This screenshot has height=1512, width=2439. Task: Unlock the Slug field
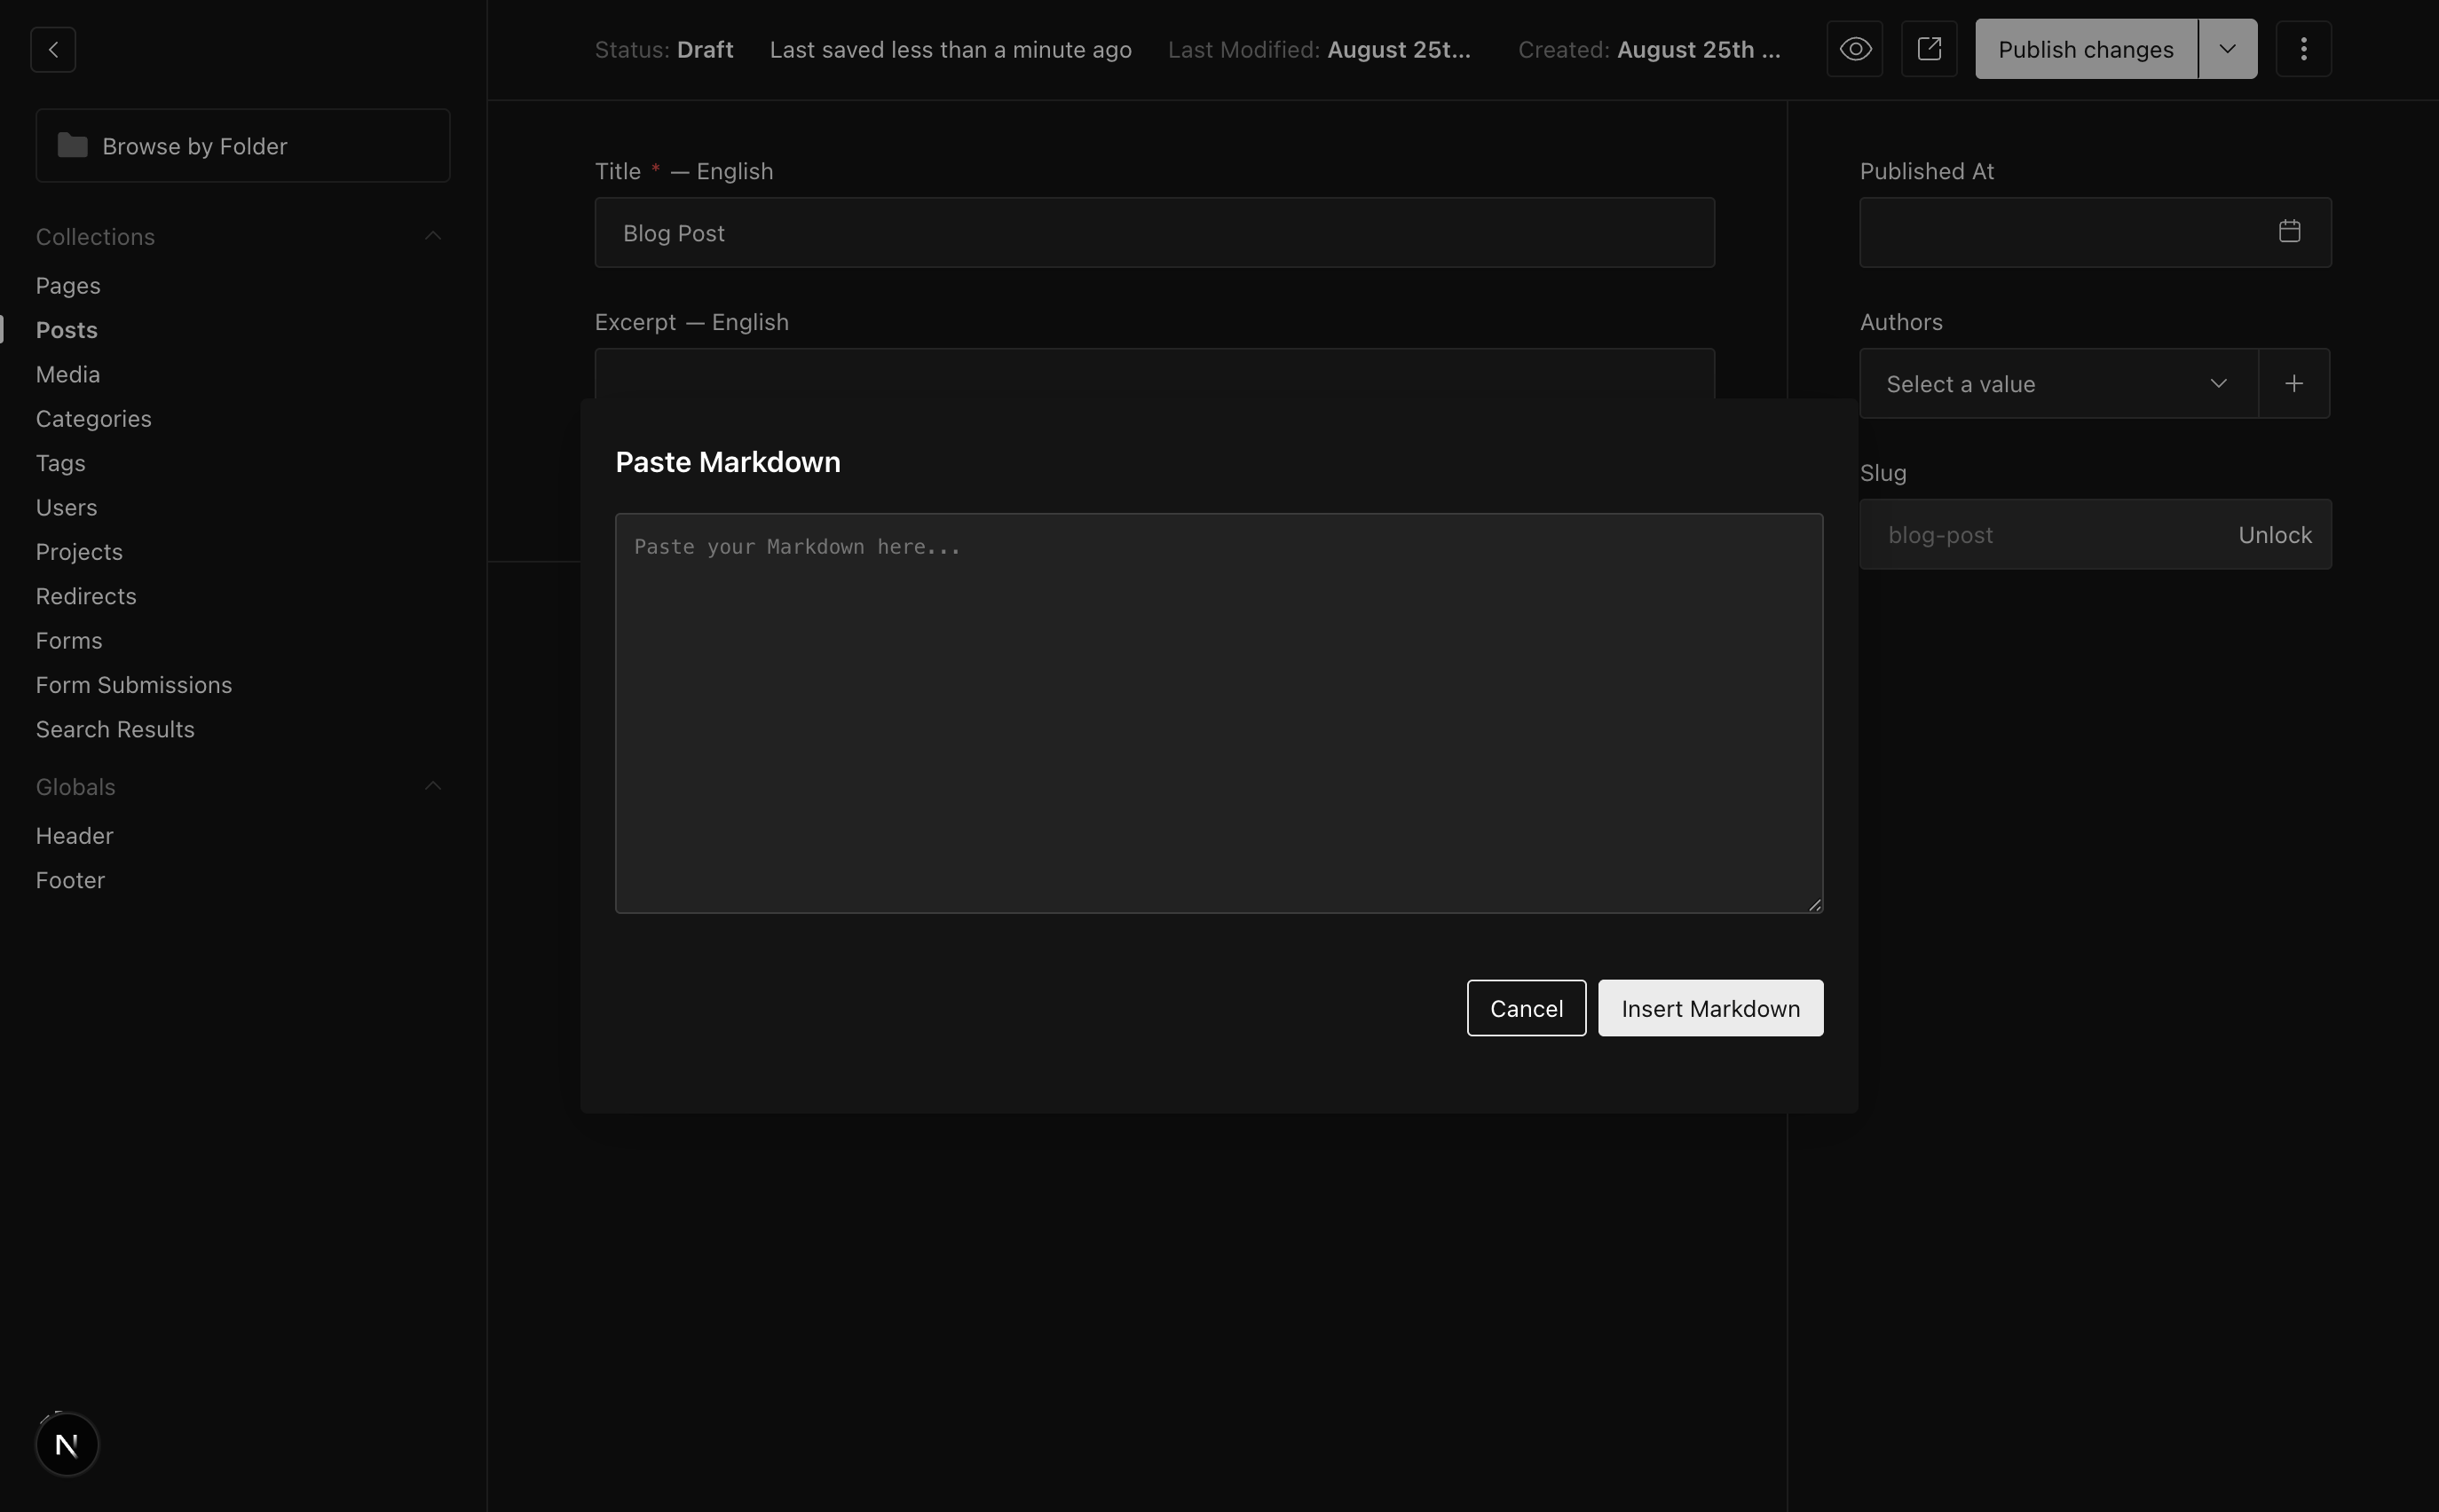click(x=2274, y=535)
